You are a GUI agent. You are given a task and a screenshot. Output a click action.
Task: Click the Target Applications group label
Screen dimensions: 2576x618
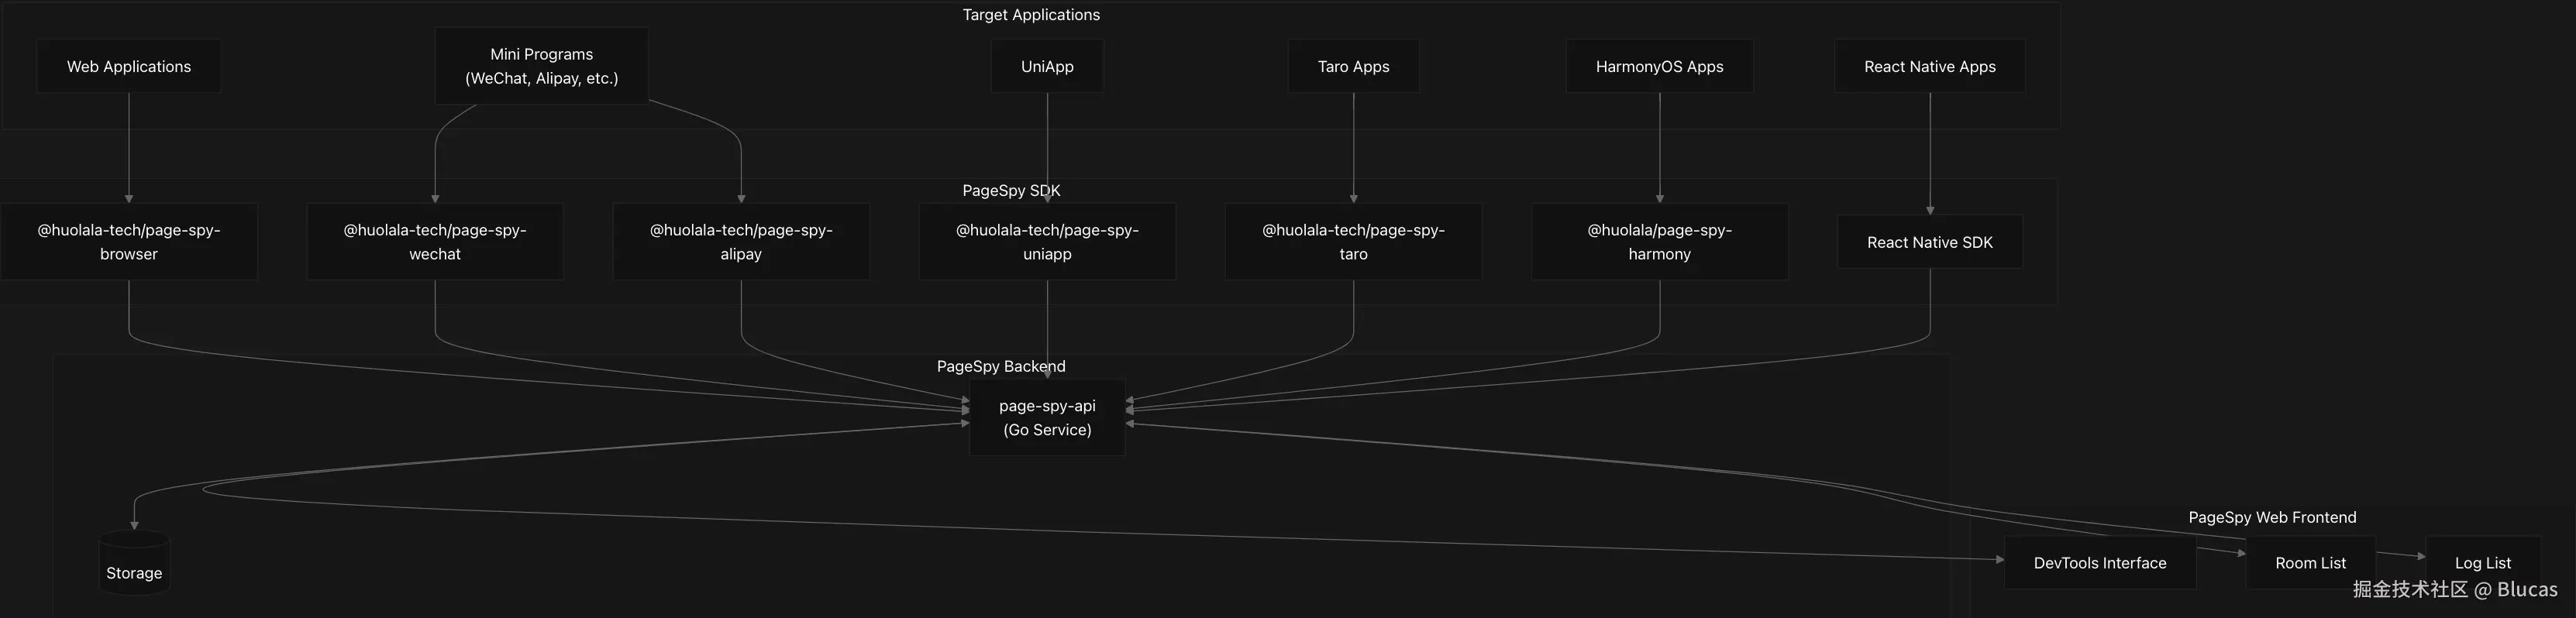tap(1031, 15)
